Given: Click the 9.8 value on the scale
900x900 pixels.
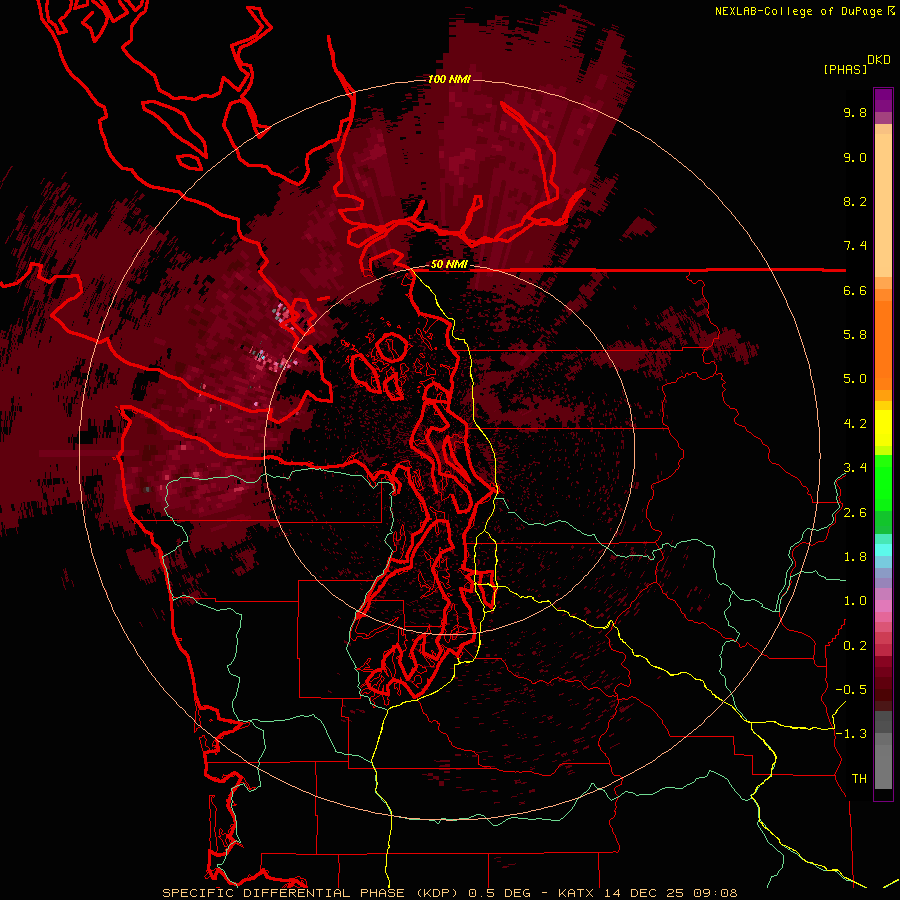Looking at the screenshot, I should click(855, 112).
